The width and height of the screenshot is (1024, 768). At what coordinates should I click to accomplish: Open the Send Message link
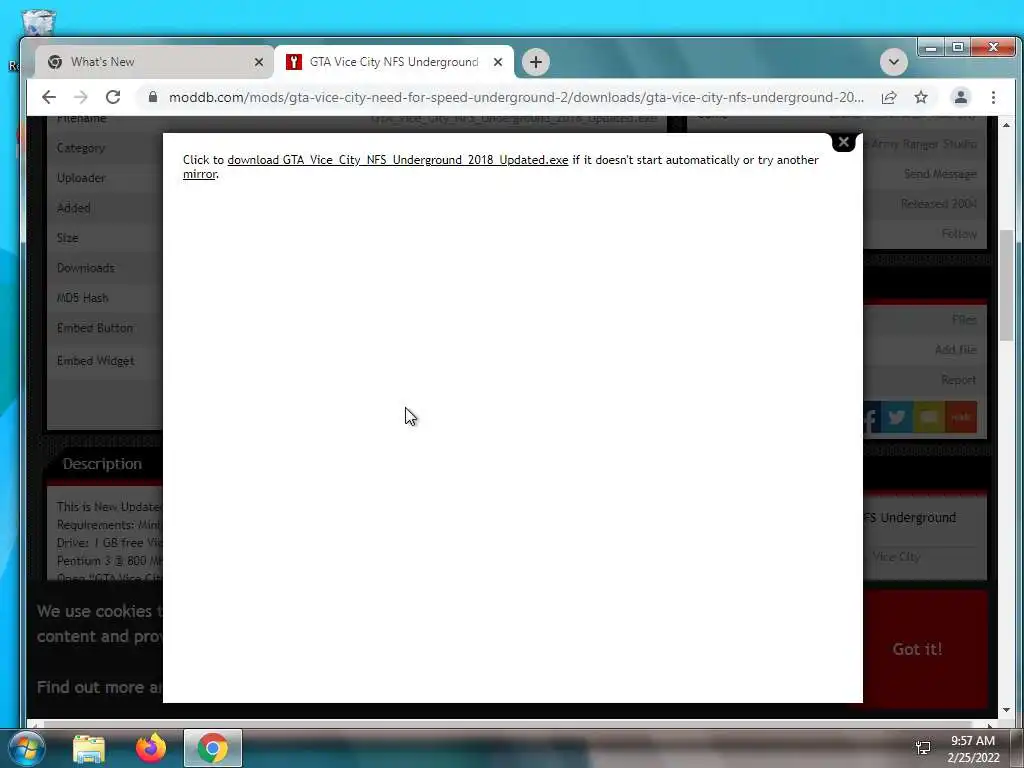[x=940, y=174]
